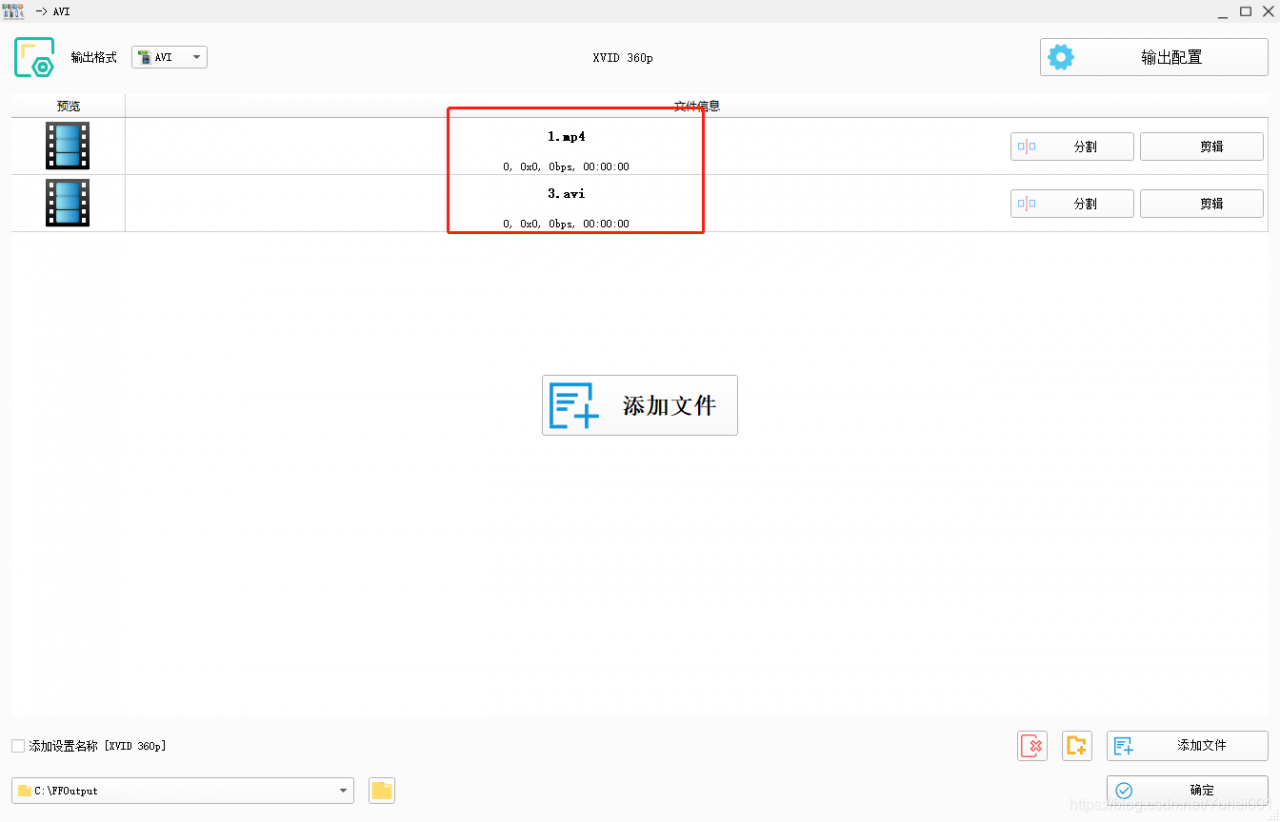The height and width of the screenshot is (822, 1280).
Task: Select the 1.mp4 file name text
Action: [x=566, y=136]
